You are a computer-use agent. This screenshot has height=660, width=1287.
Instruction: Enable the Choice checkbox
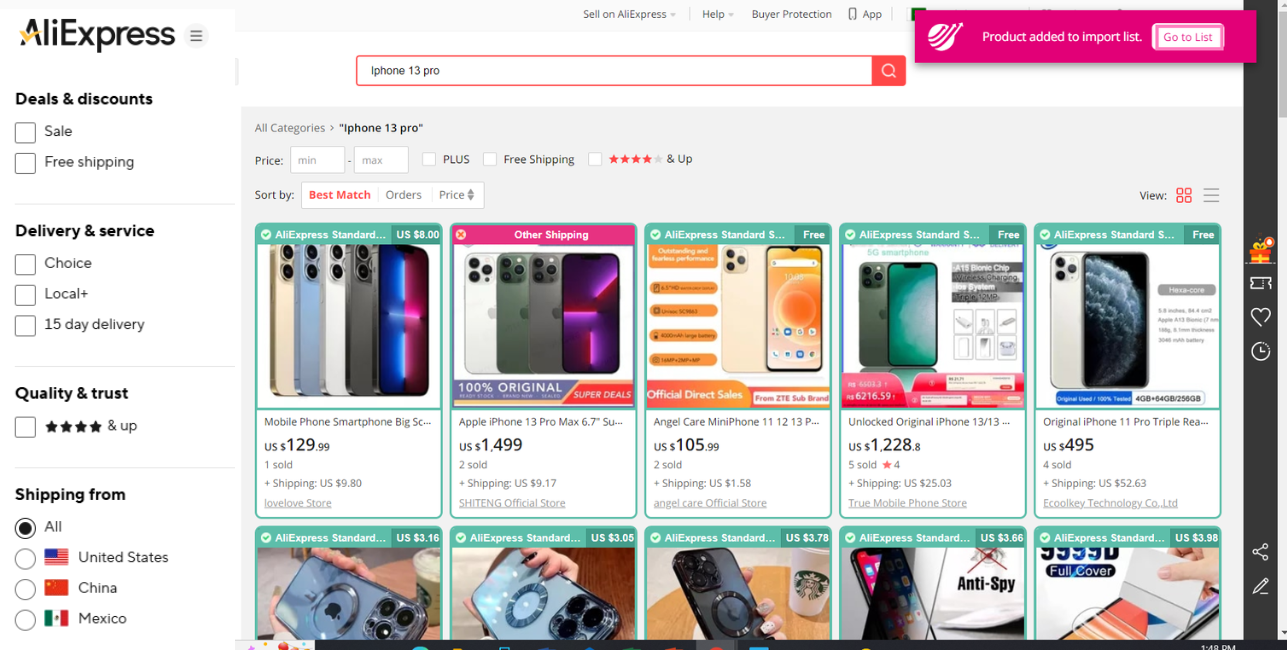26,264
